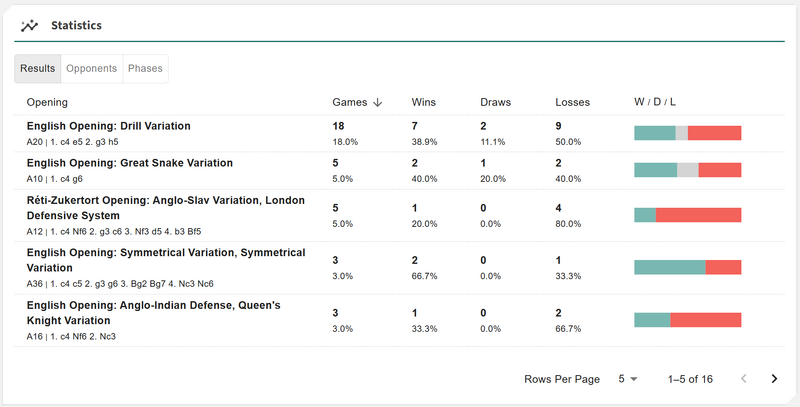Click the Great Snake Variation W/D/L bar
Screen dimensions: 800x407
(687, 170)
